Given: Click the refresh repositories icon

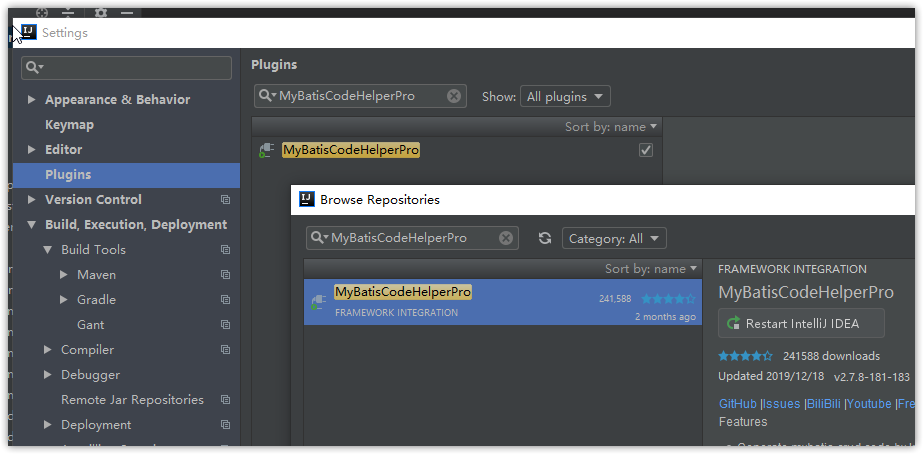Looking at the screenshot, I should [544, 238].
